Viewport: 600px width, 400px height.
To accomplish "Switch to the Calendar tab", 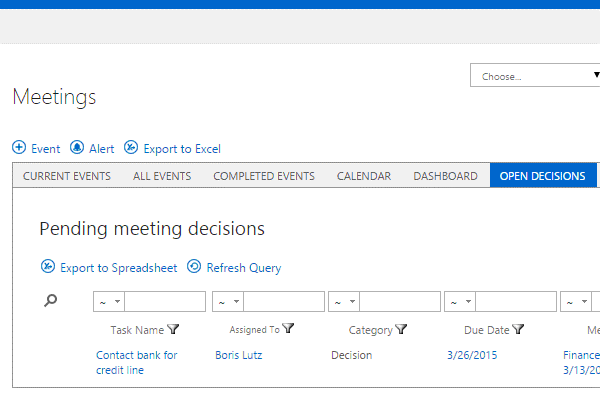I will (364, 176).
